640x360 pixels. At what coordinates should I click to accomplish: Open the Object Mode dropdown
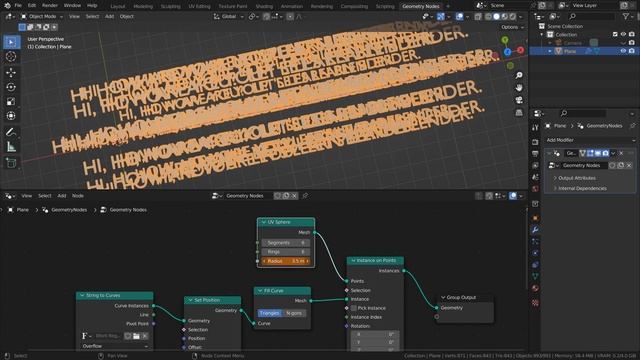coord(41,16)
